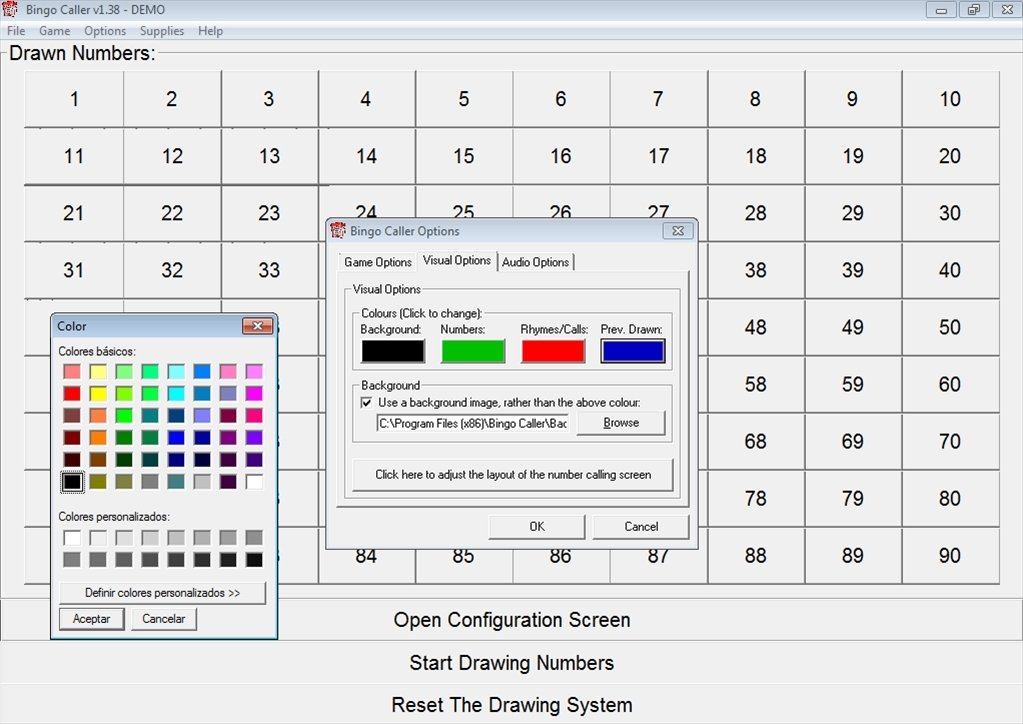Click Aceptar in the Color dialog
Image resolution: width=1023 pixels, height=724 pixels.
click(x=91, y=619)
